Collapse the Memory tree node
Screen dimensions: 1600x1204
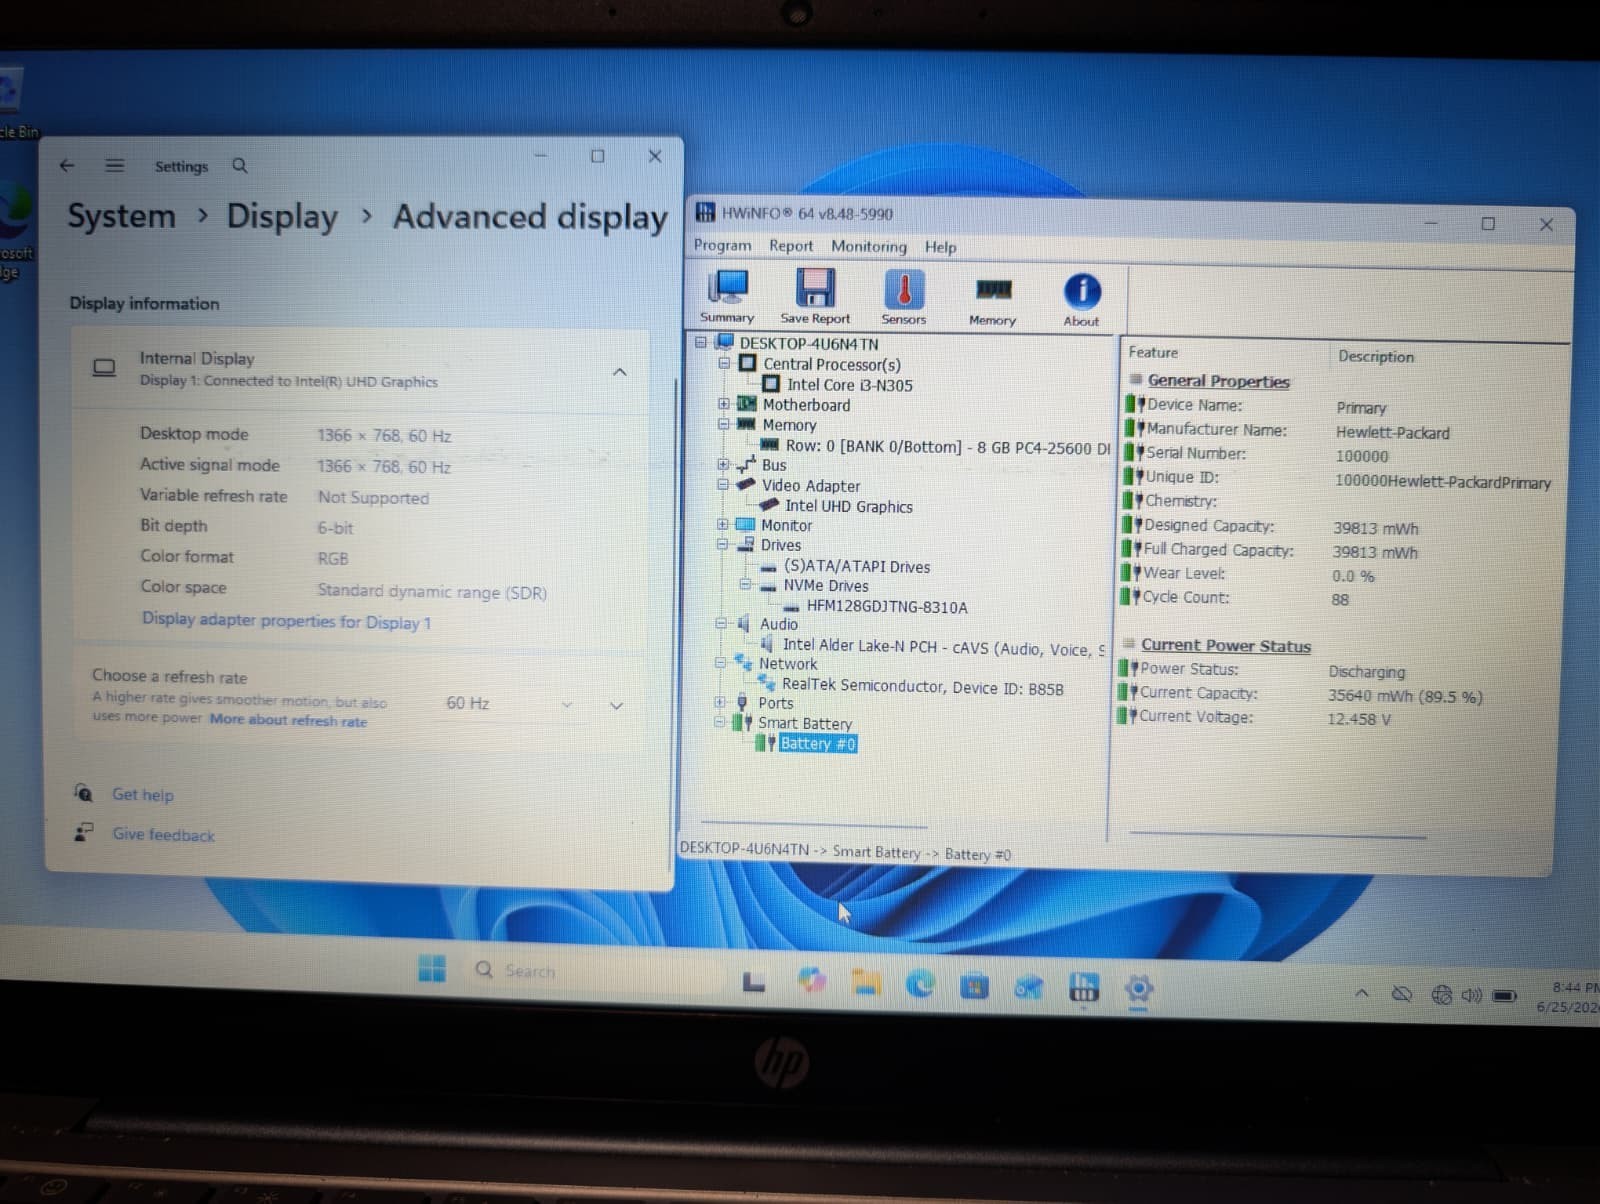pos(724,424)
